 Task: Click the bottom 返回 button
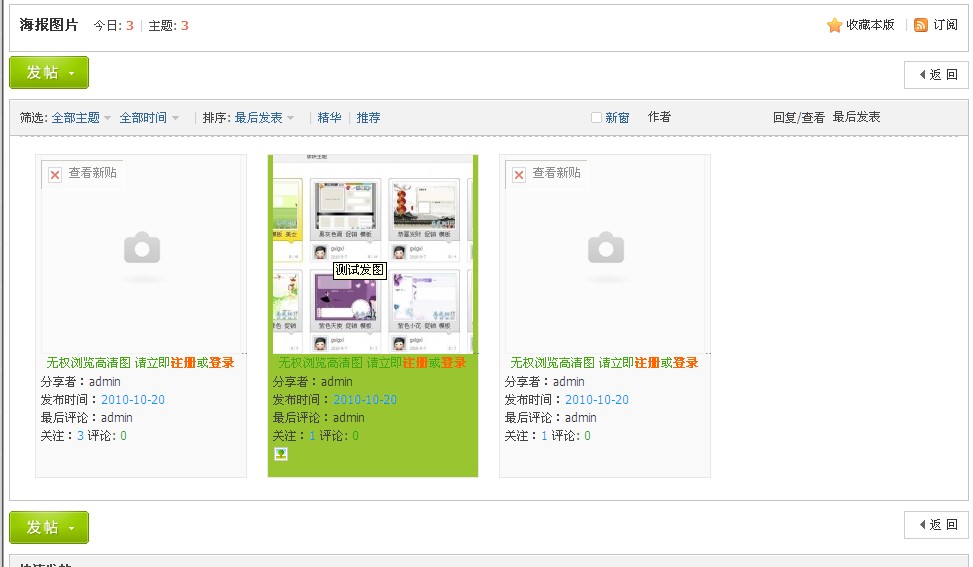click(936, 525)
